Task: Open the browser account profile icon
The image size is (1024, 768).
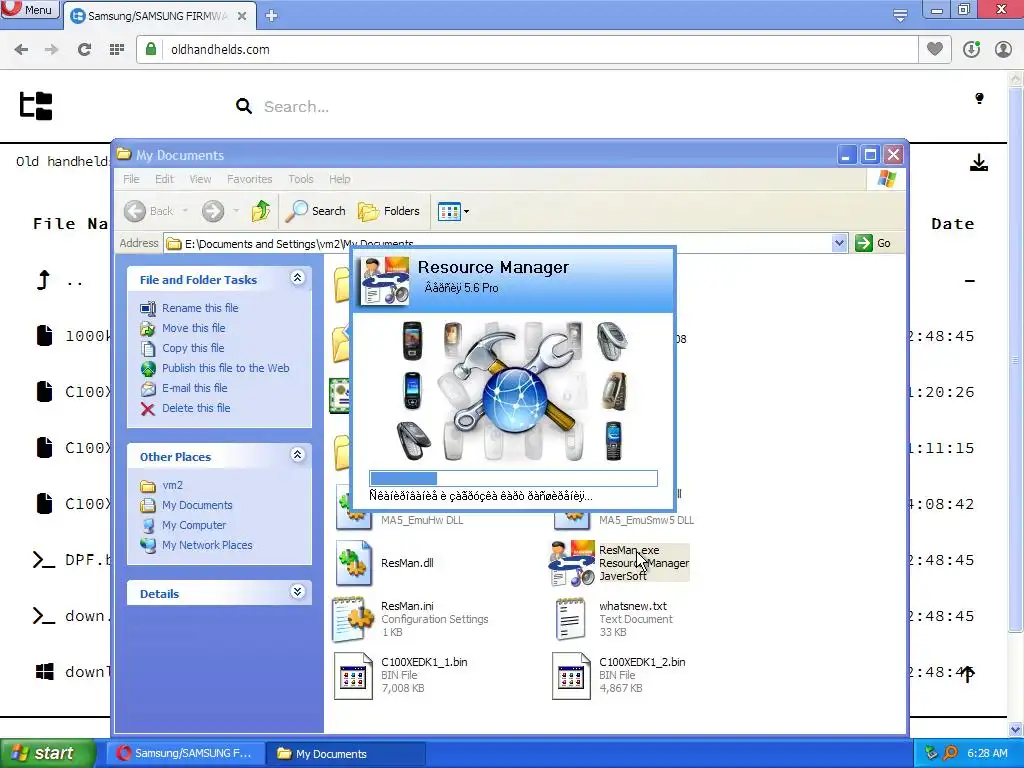Action: pos(1003,50)
